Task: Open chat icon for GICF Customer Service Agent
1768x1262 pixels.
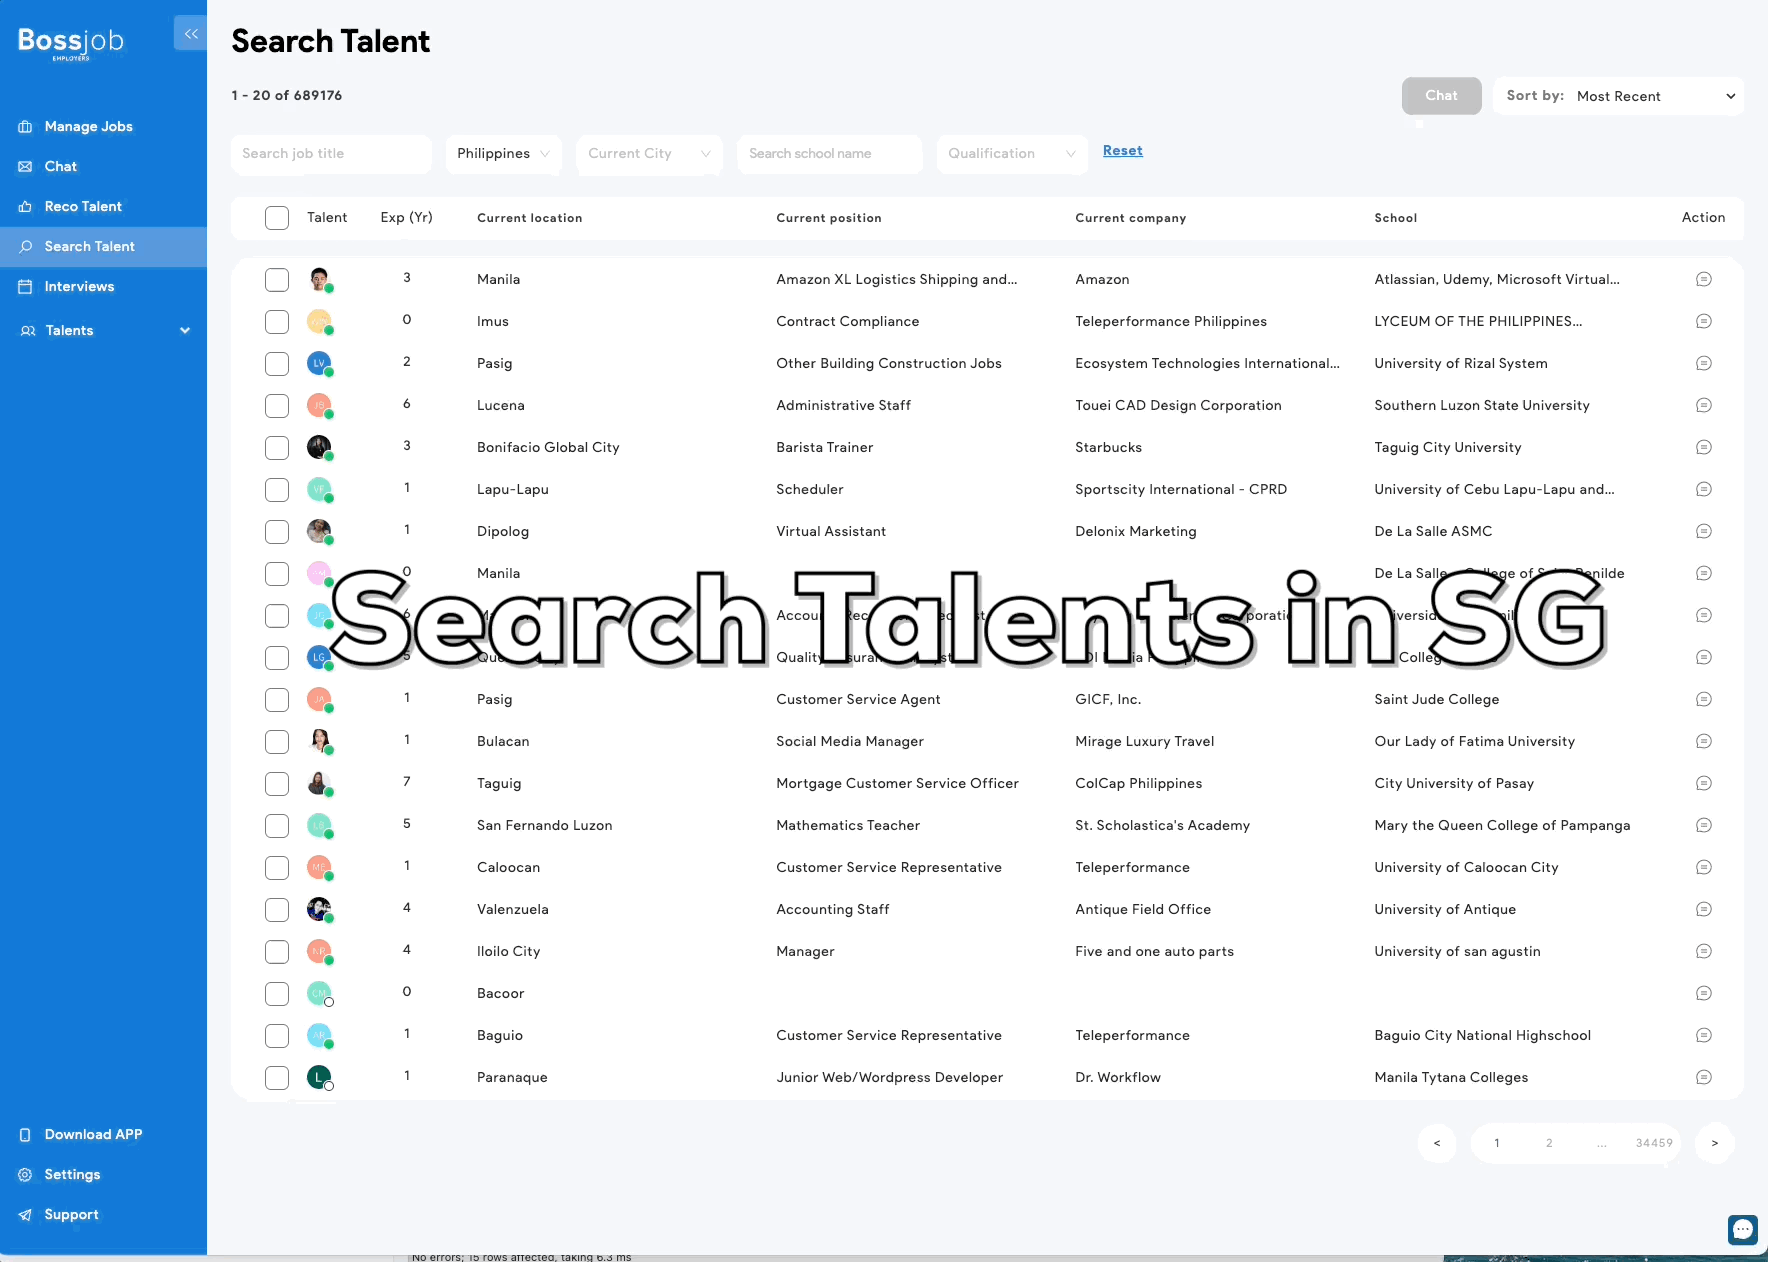Action: (x=1704, y=700)
